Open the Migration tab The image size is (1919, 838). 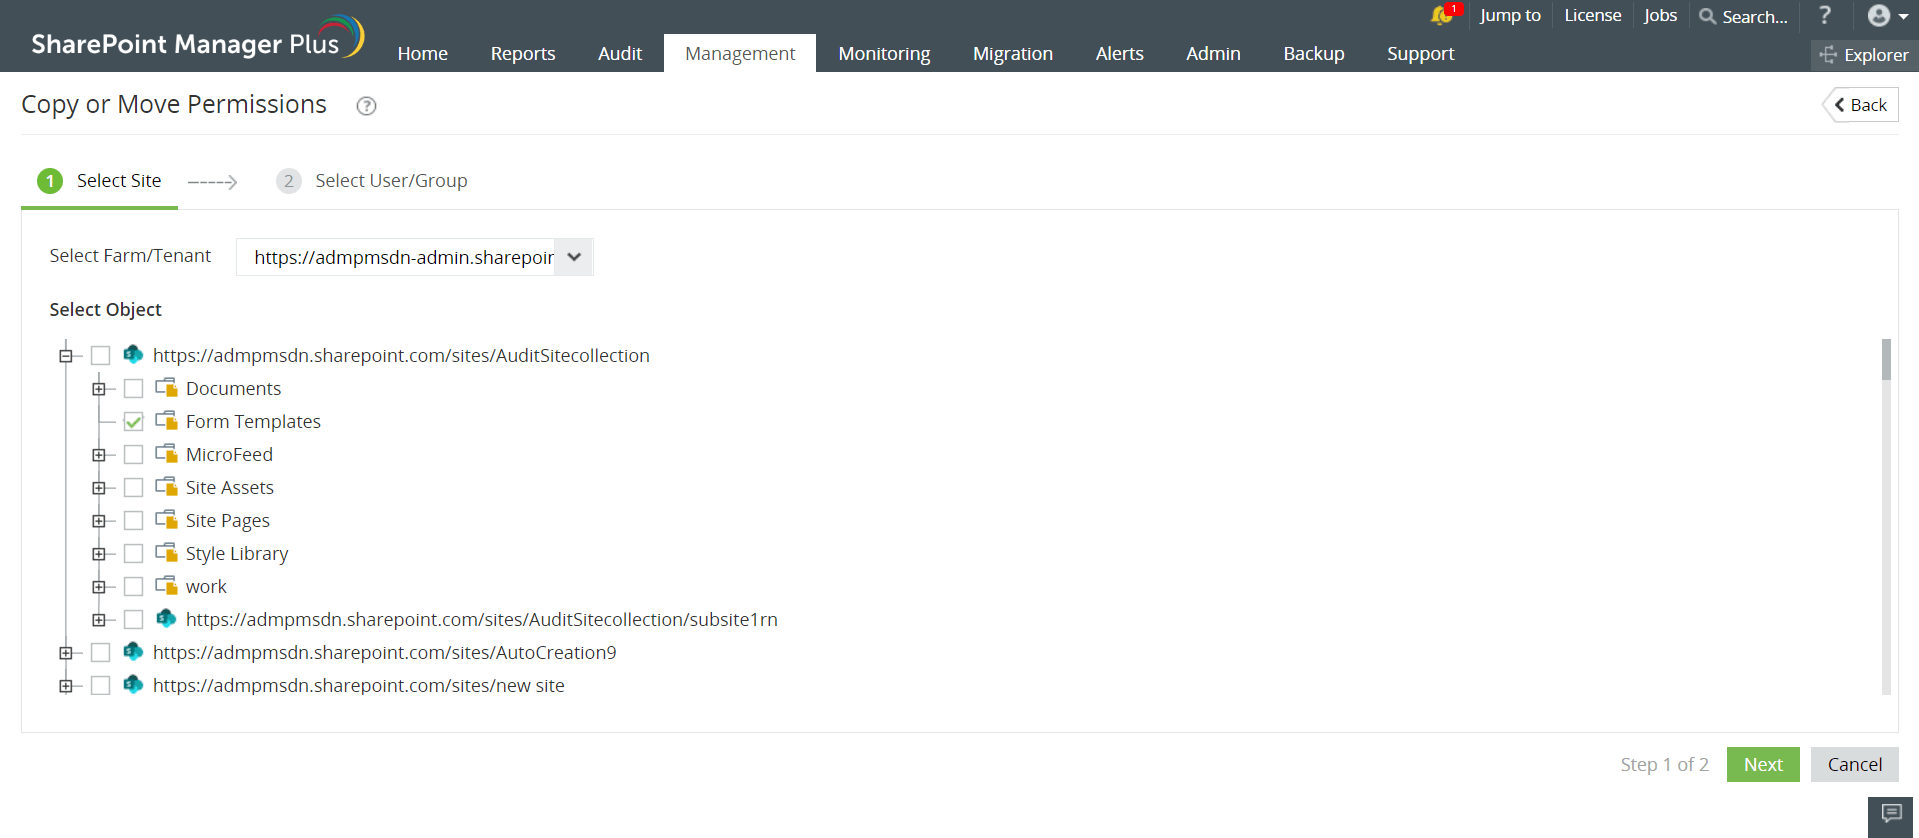1013,54
